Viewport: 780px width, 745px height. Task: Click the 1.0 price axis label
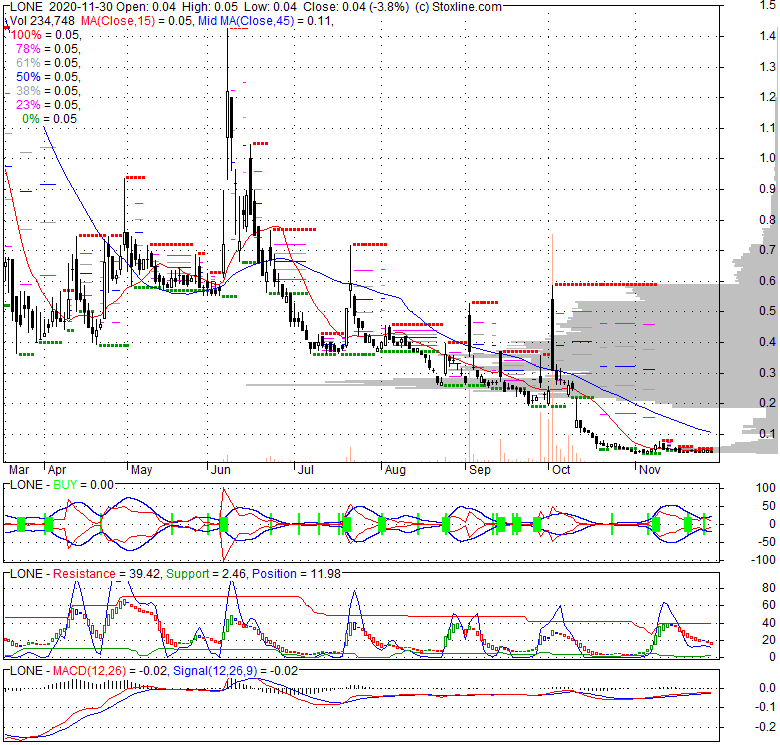tap(768, 158)
